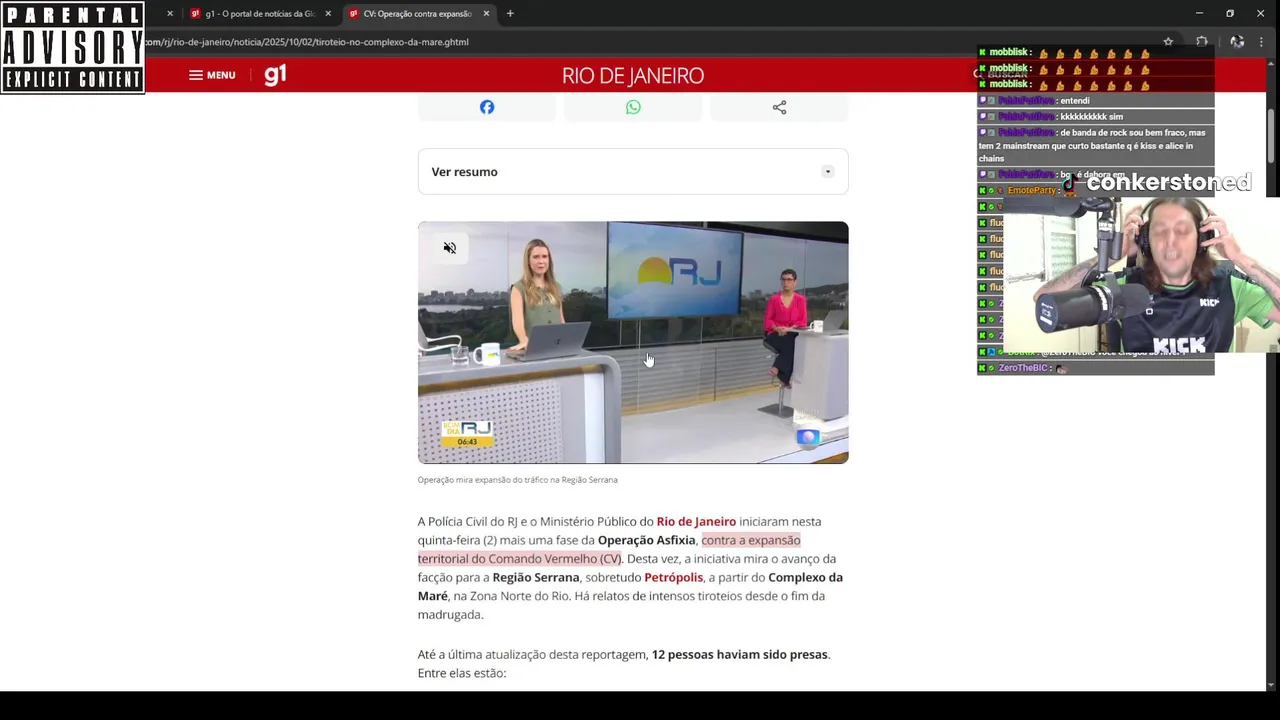The width and height of the screenshot is (1280, 720).
Task: Switch to the g1 portal de notícias tab
Action: (260, 14)
